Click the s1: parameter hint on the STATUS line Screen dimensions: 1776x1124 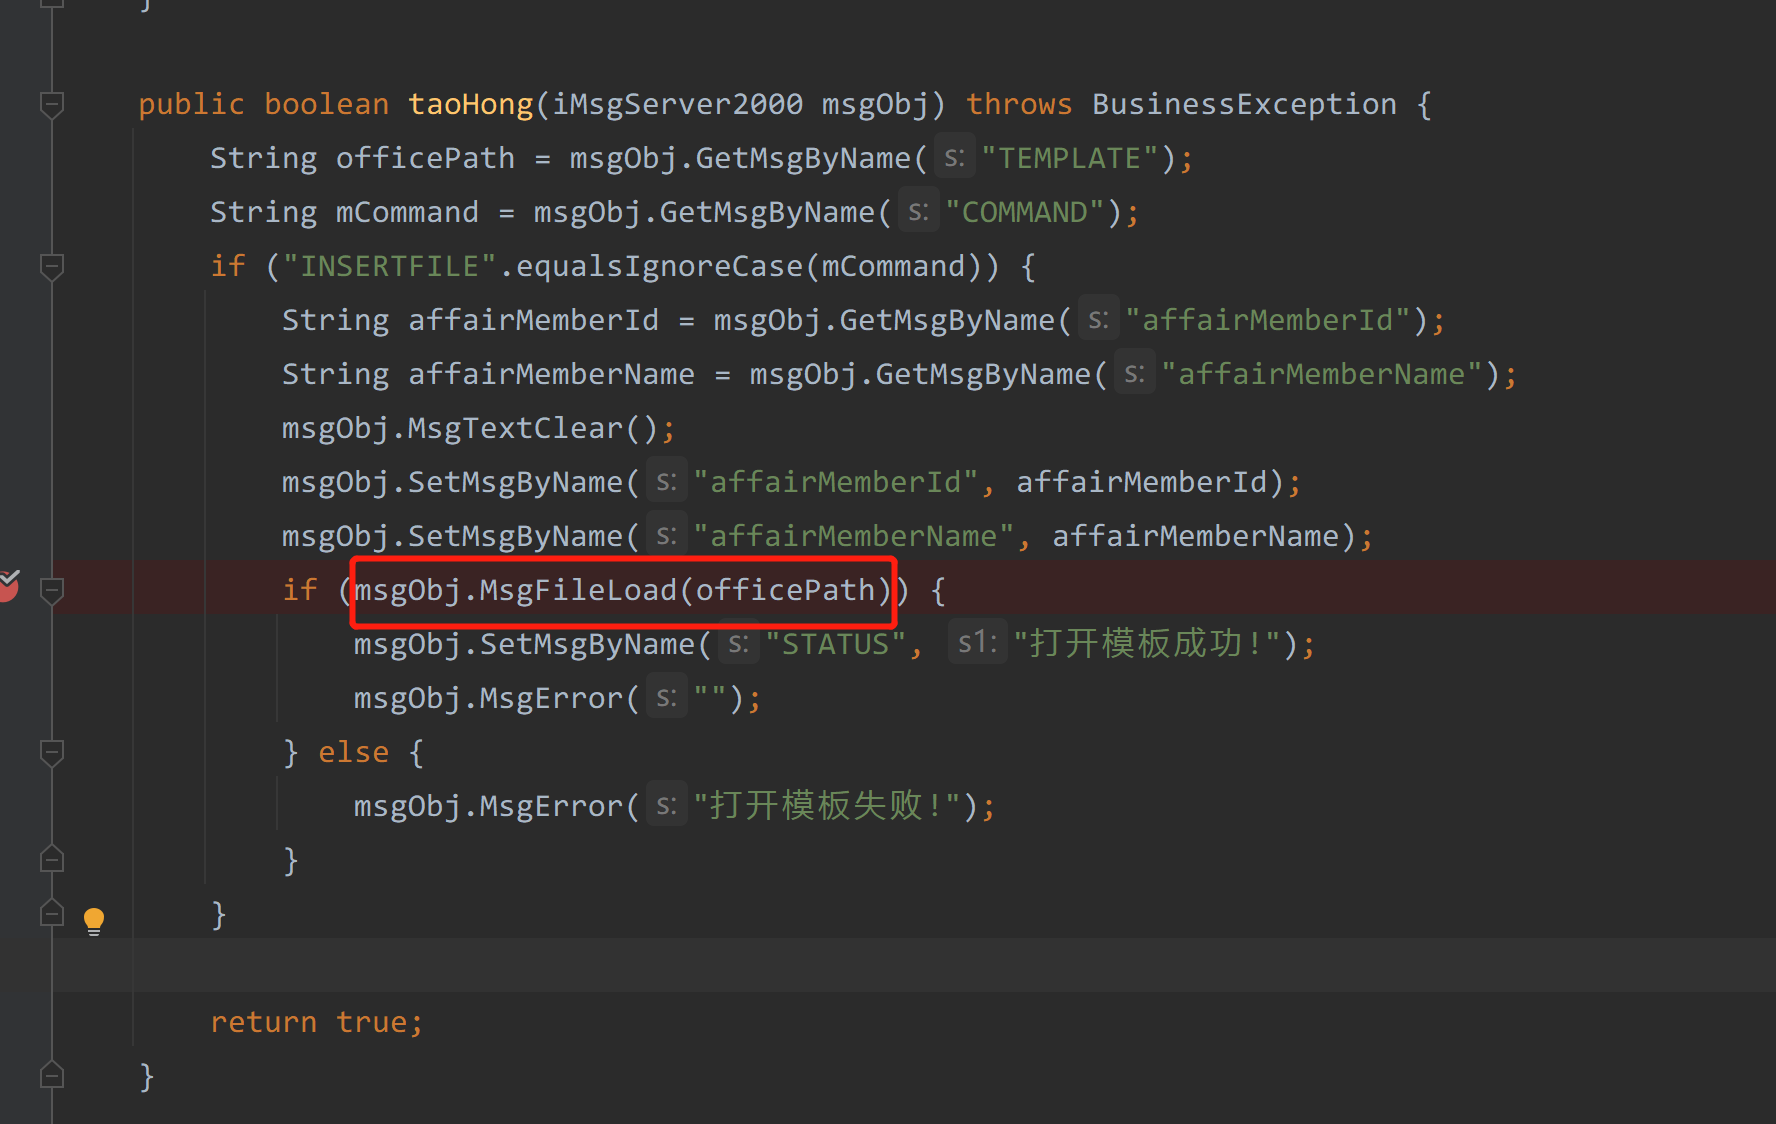point(976,643)
